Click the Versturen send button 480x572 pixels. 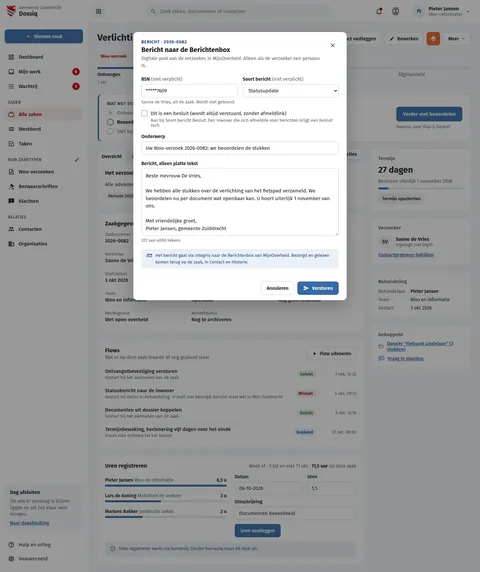pos(318,288)
